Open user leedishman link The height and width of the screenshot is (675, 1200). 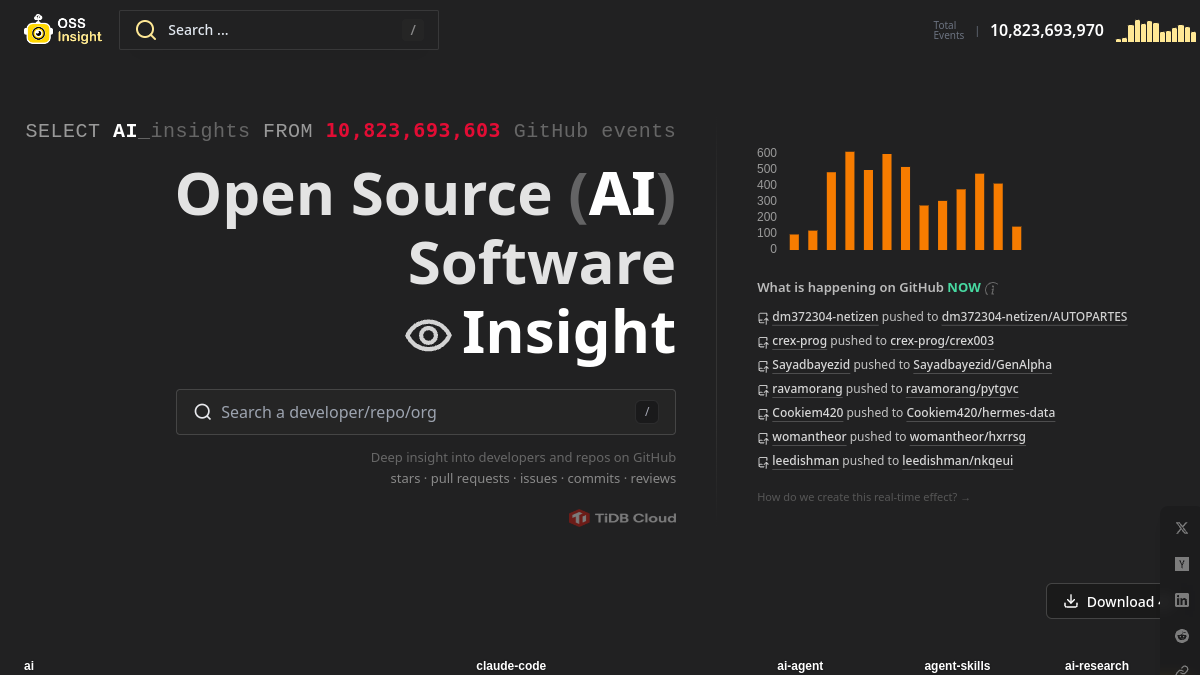805,461
